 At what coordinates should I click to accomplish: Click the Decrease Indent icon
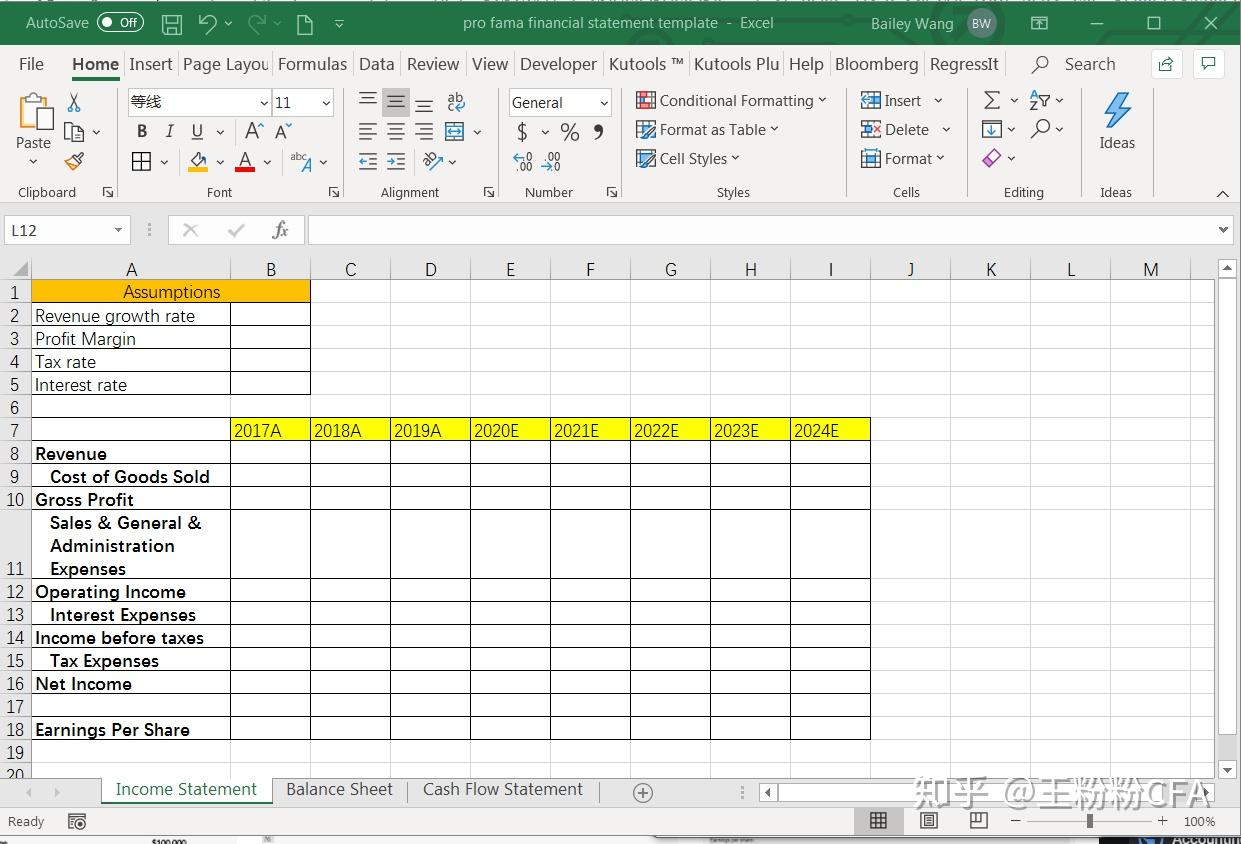(368, 161)
